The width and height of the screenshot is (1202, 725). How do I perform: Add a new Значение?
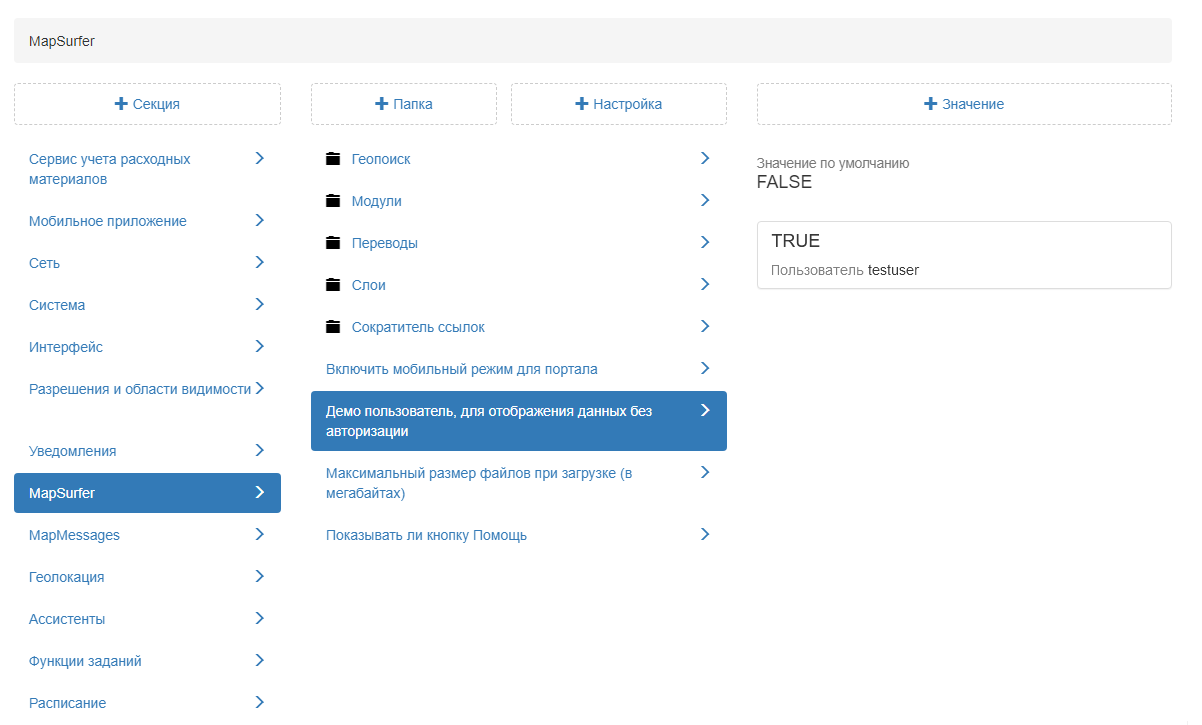pyautogui.click(x=964, y=104)
